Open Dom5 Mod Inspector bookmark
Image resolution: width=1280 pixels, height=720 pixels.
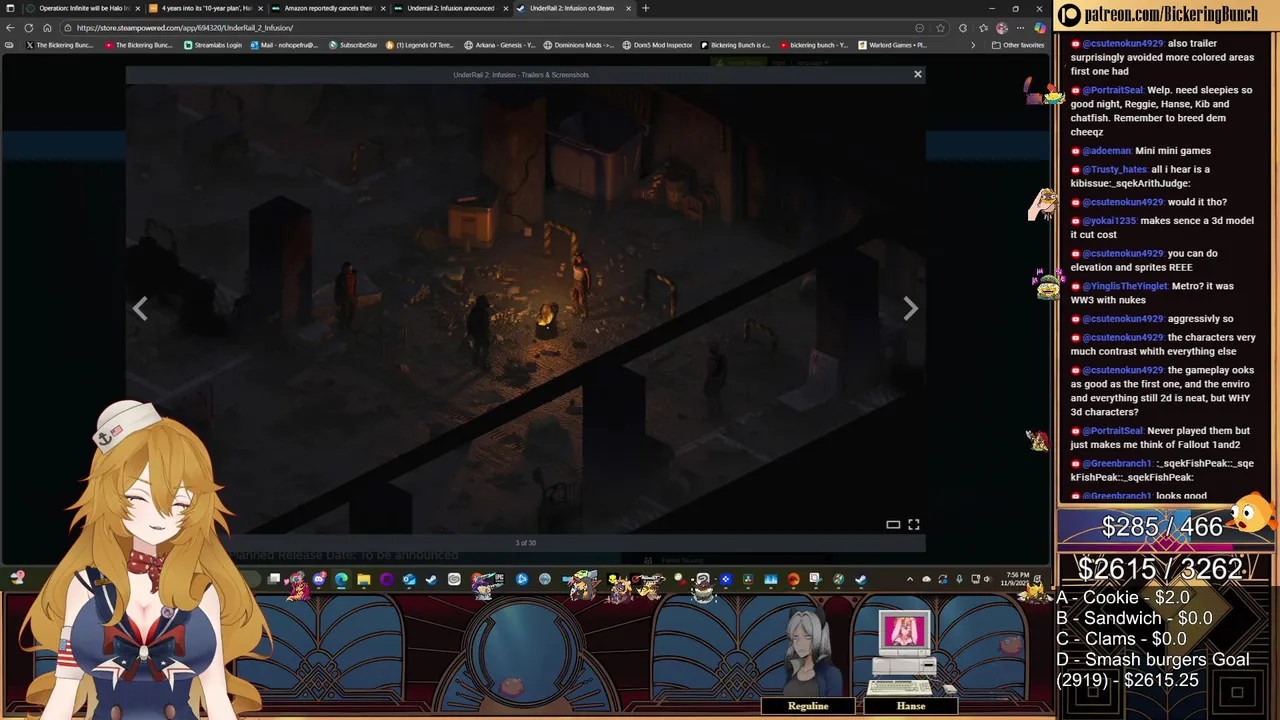point(657,45)
